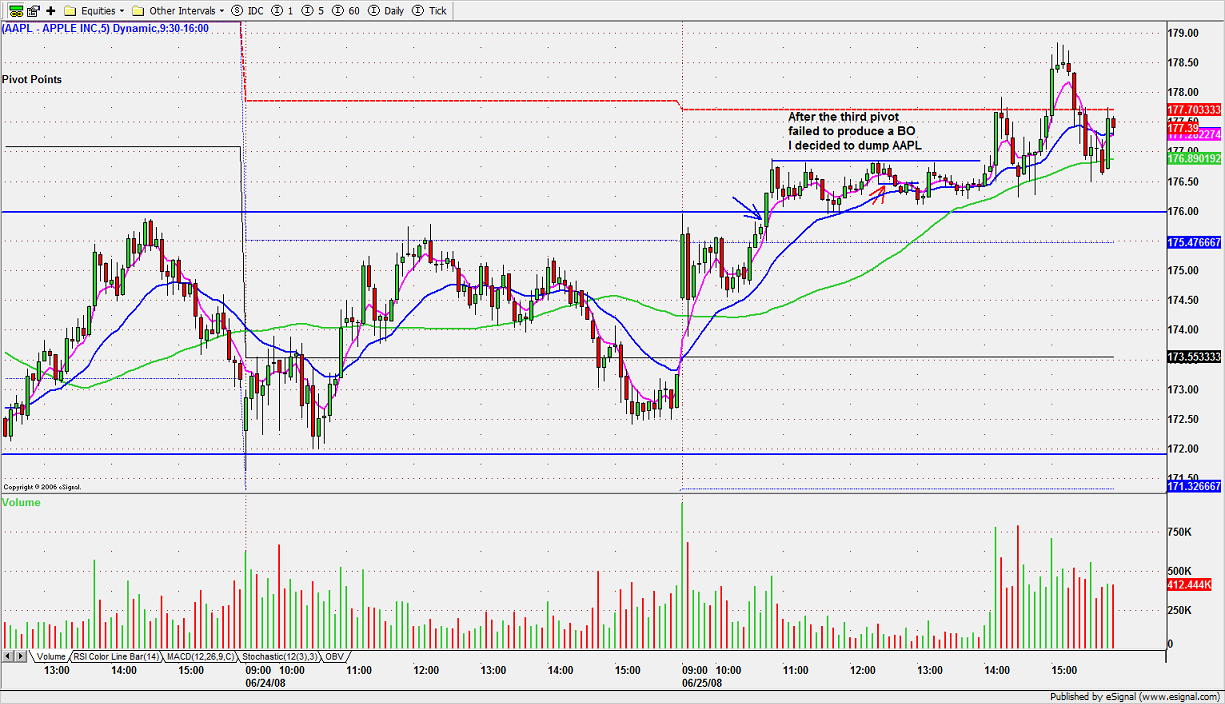Click the 178.50 price axis value
This screenshot has height=704, width=1225.
point(1184,63)
